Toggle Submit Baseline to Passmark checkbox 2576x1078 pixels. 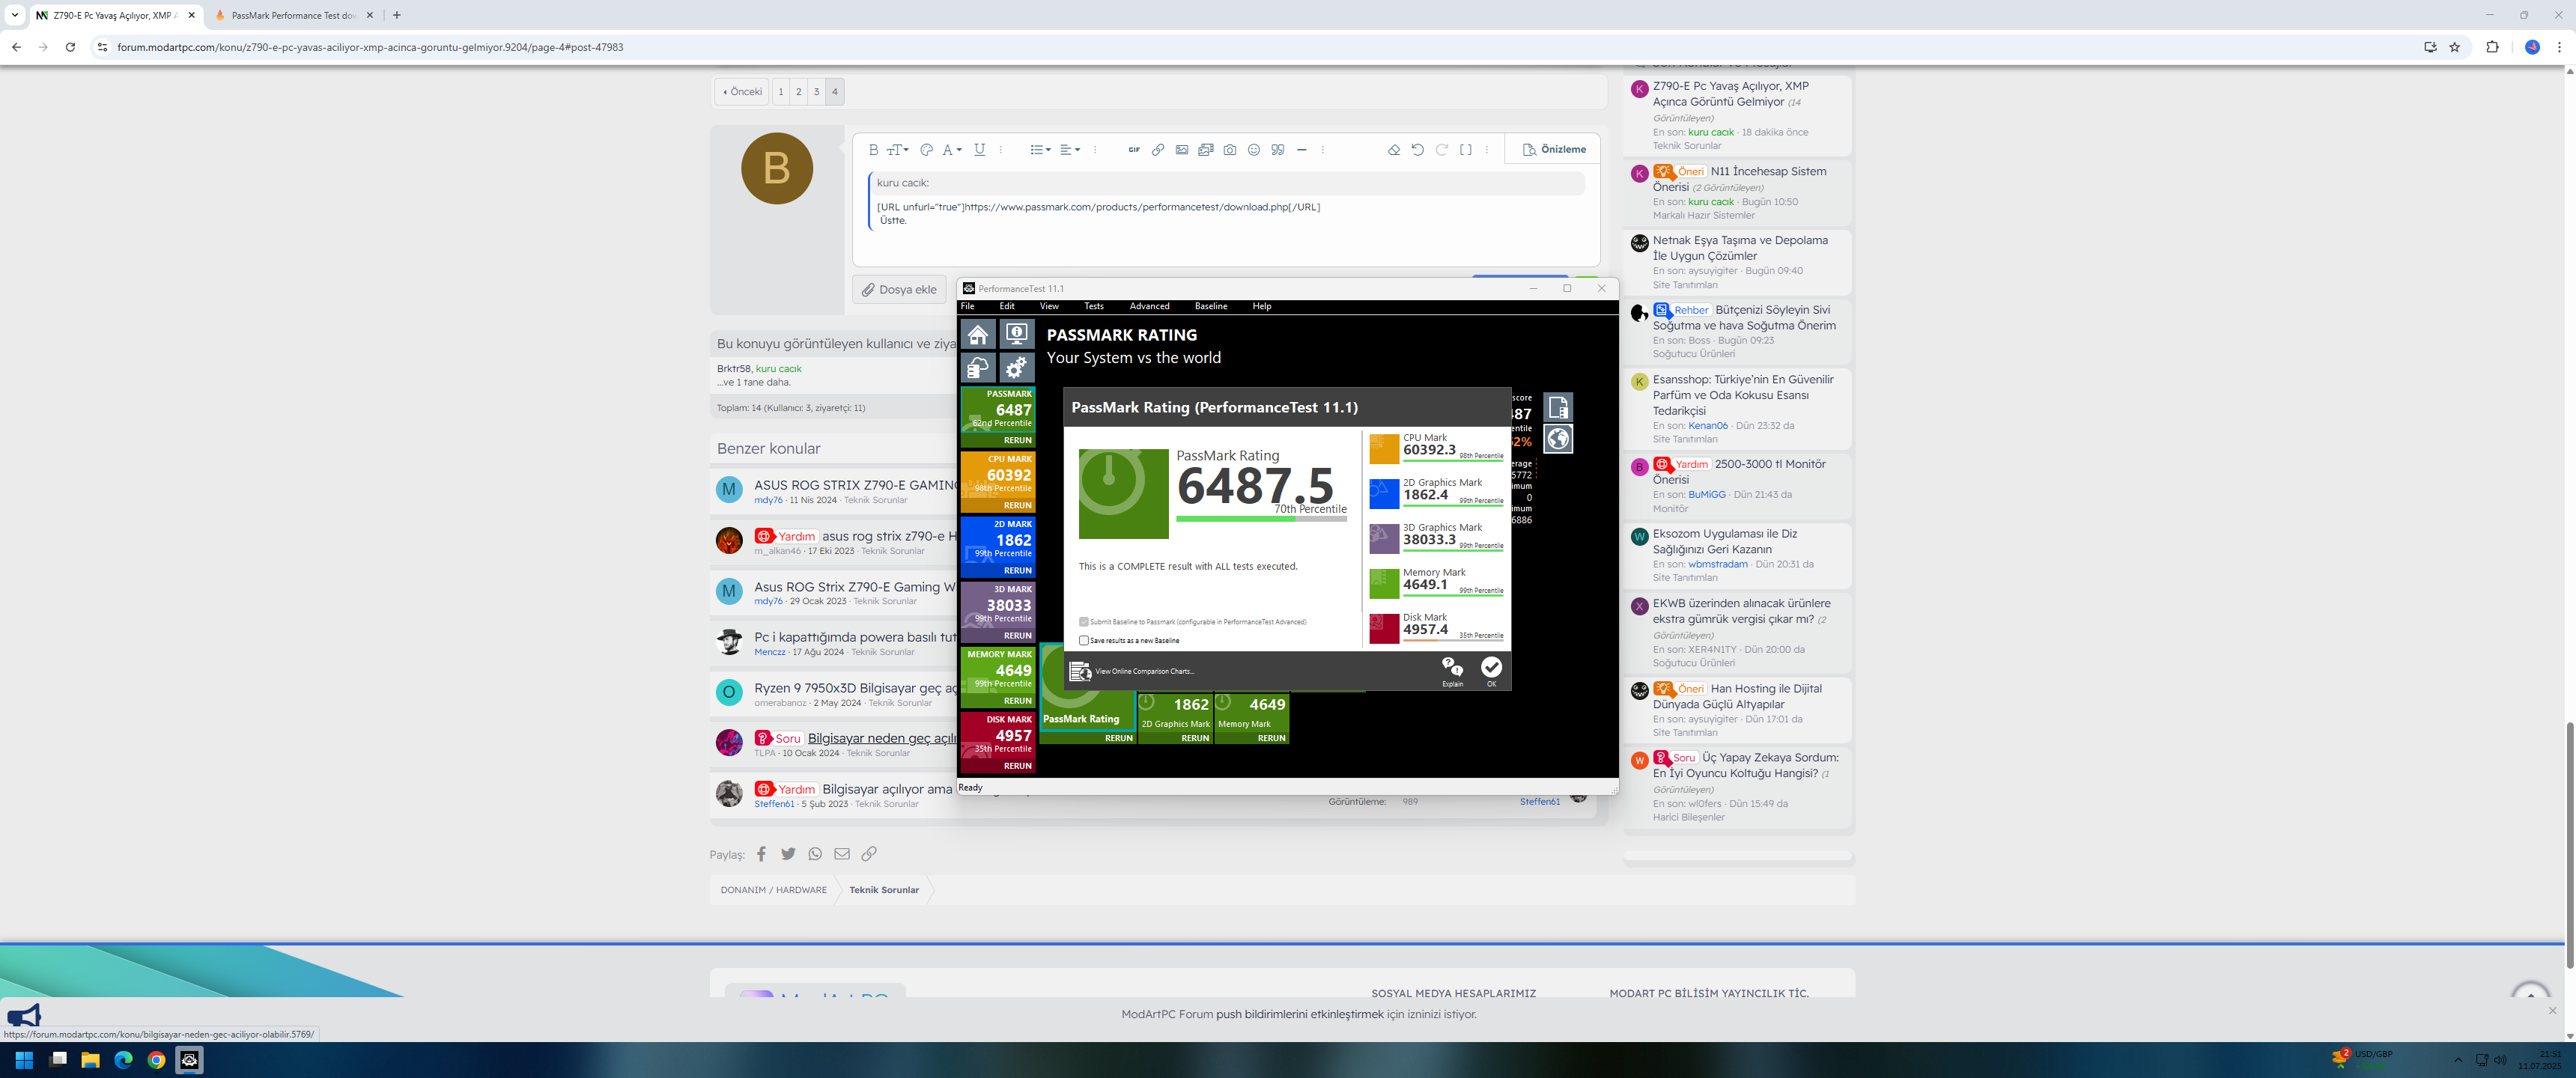(x=1083, y=622)
